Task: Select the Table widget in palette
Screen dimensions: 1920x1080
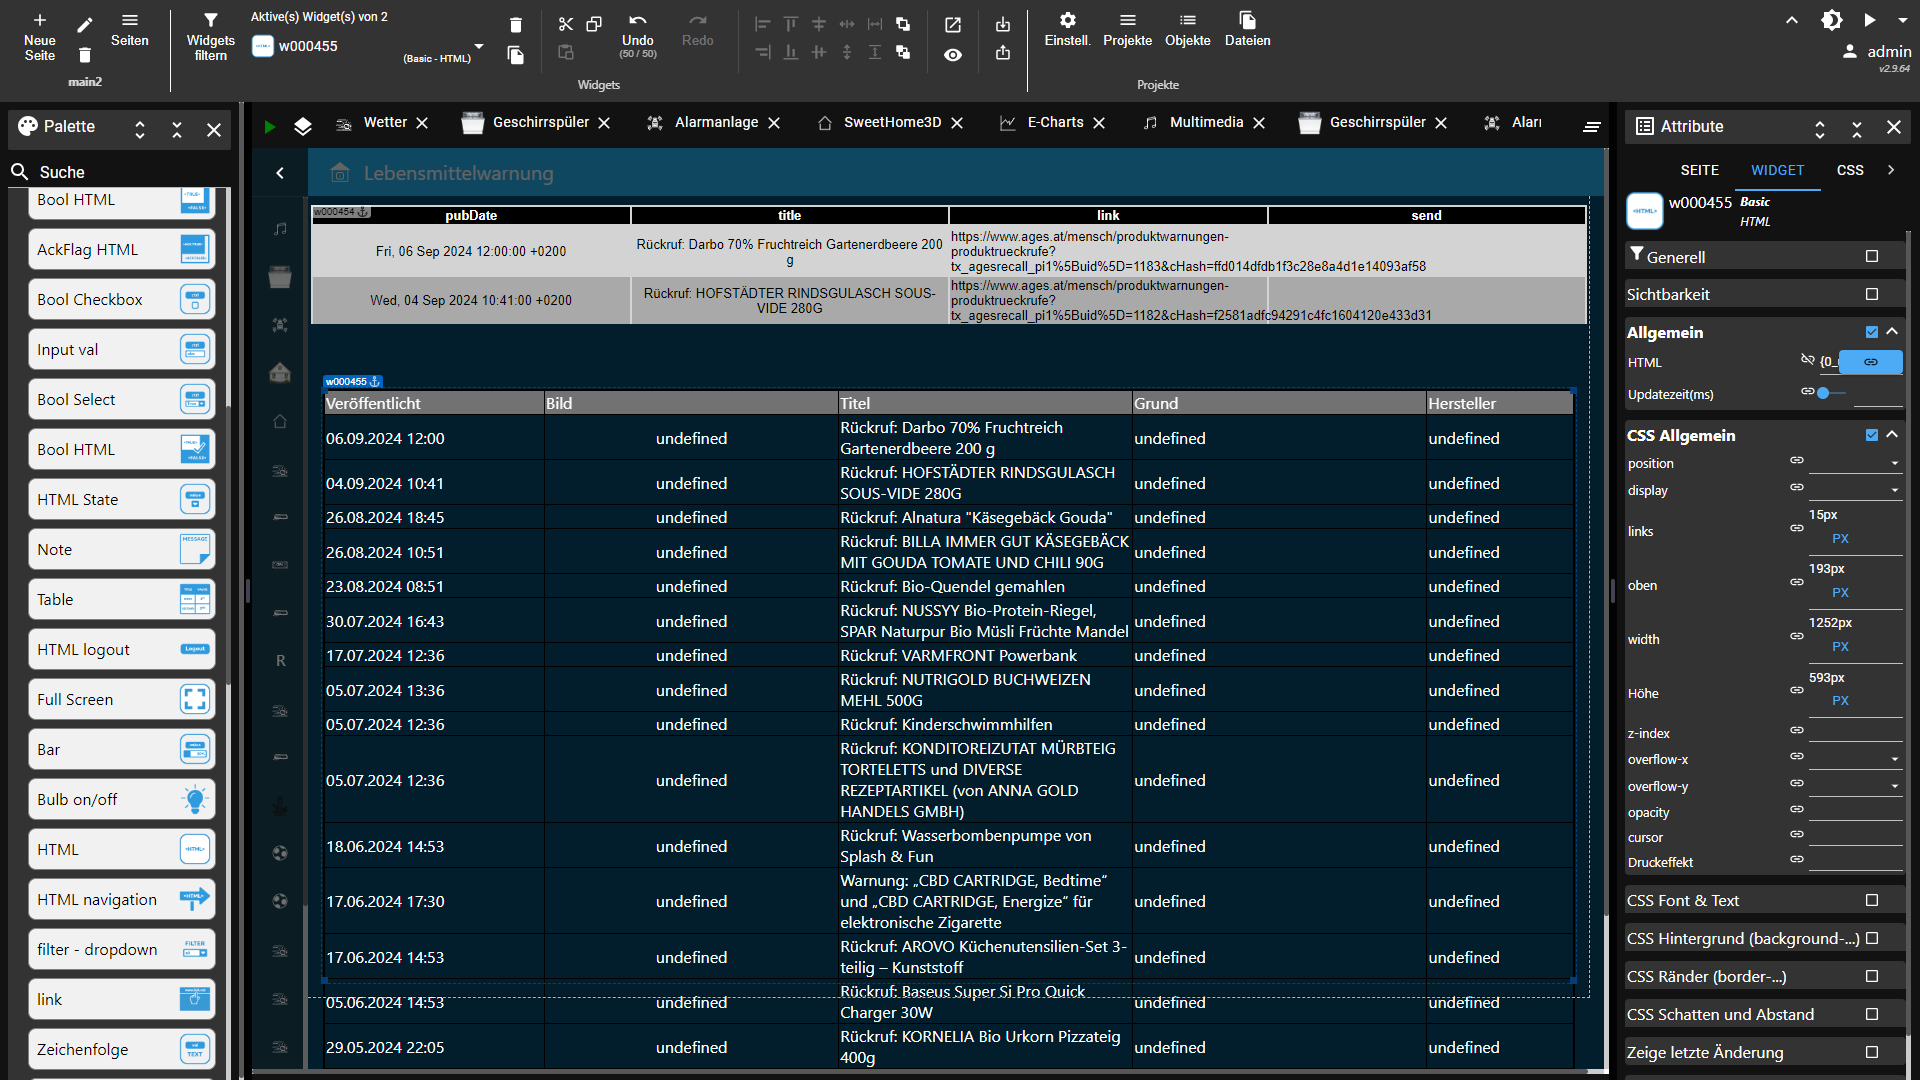Action: click(x=122, y=599)
